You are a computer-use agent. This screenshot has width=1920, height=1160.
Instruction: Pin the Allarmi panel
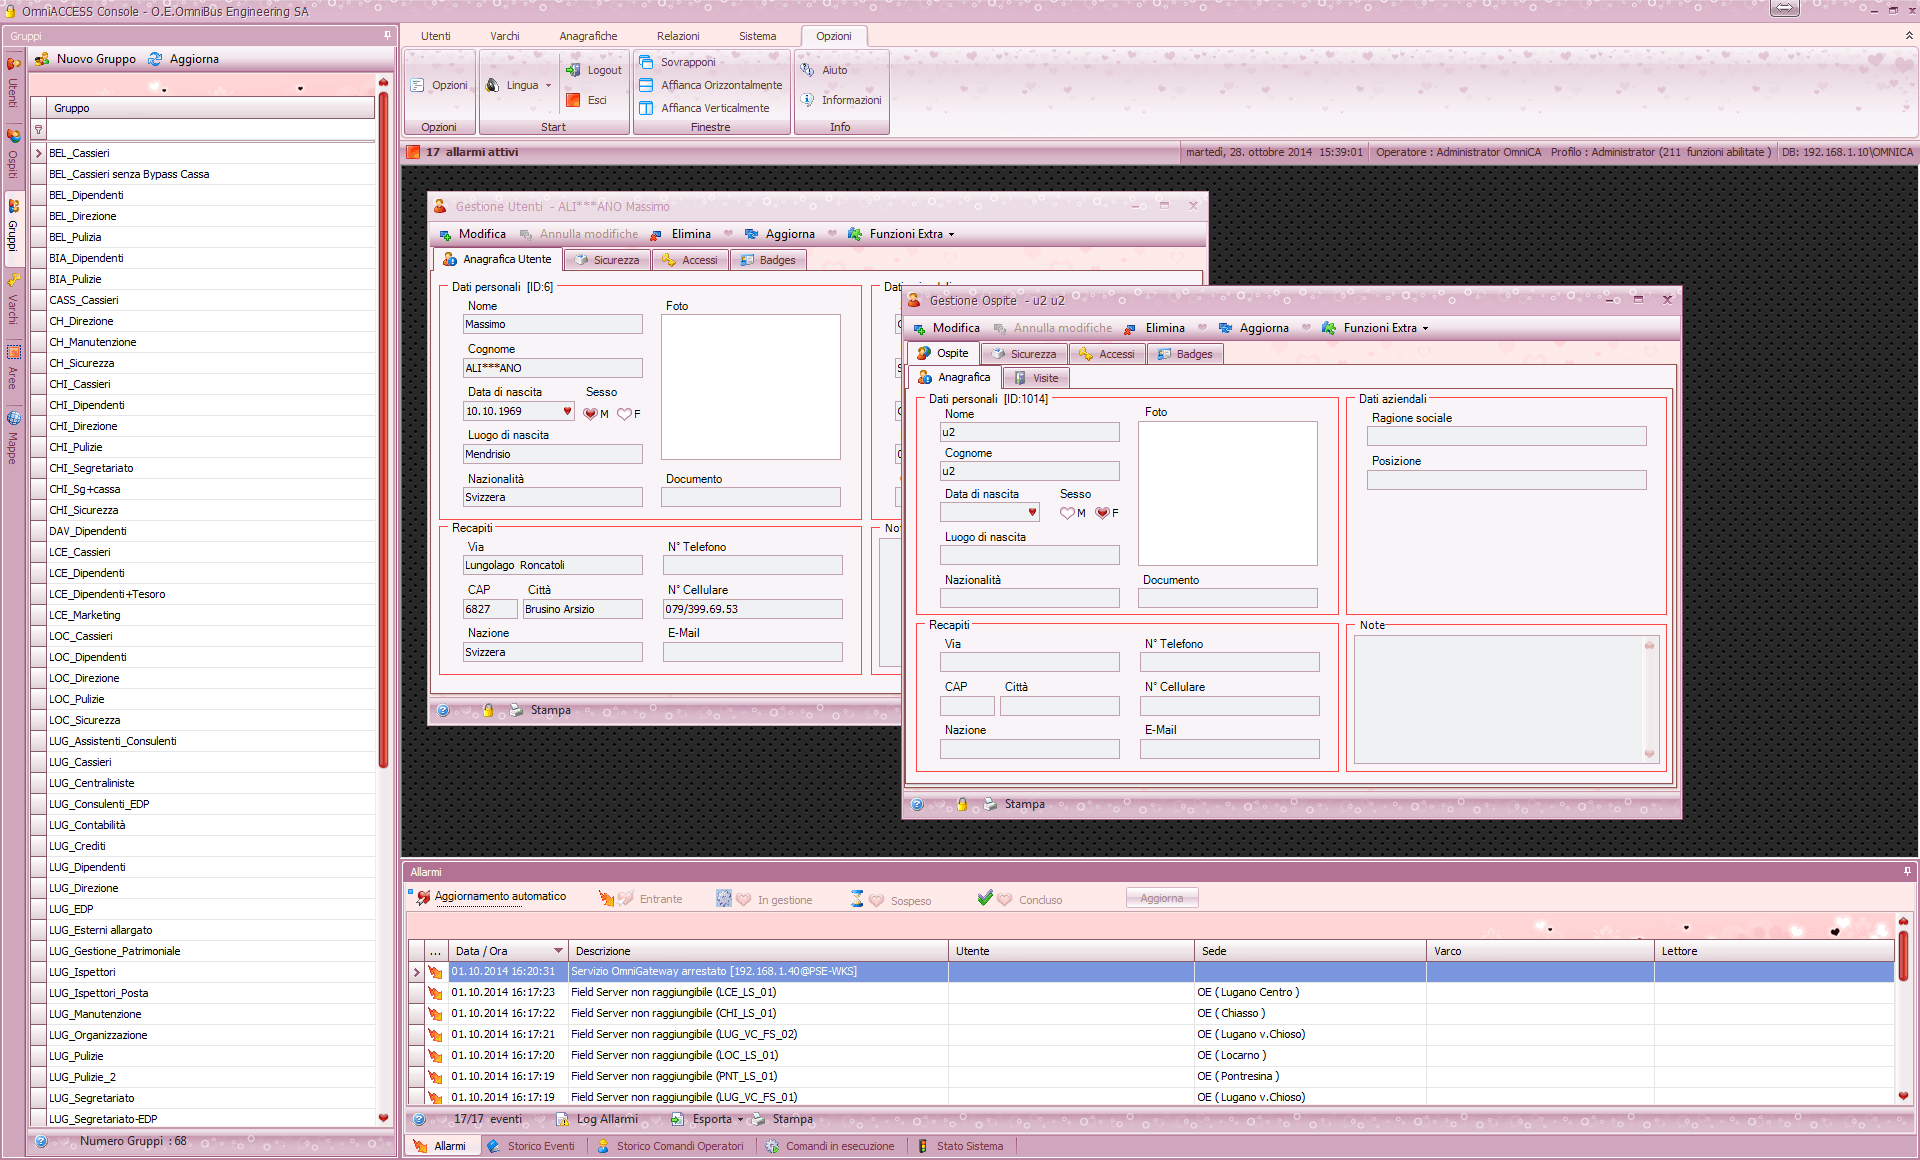1907,872
